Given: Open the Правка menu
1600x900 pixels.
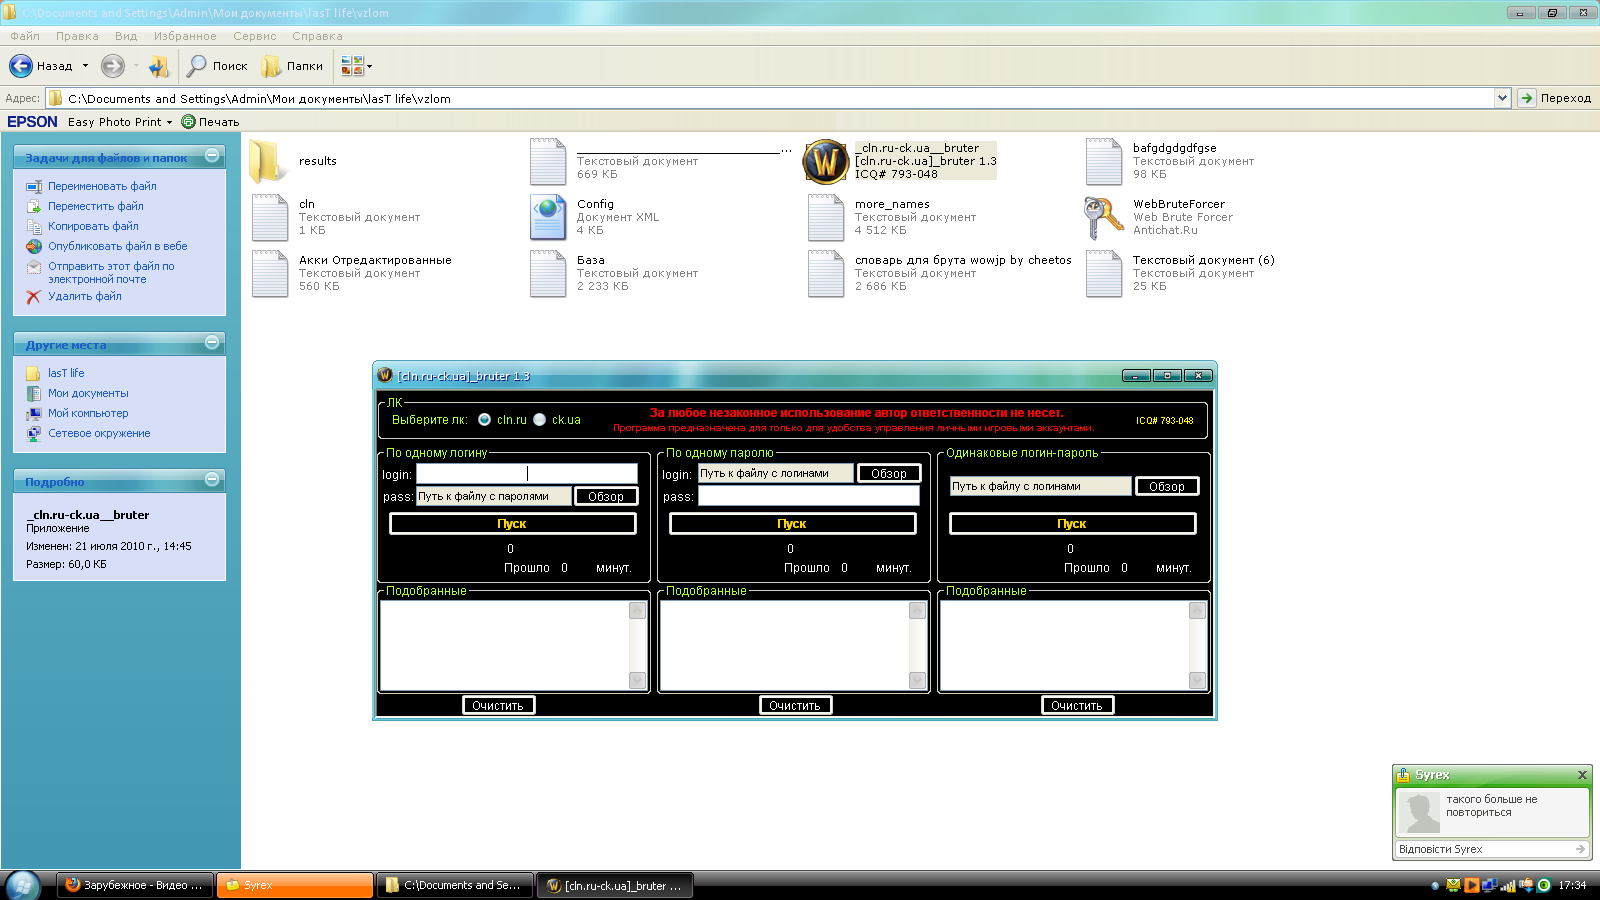Looking at the screenshot, I should pyautogui.click(x=77, y=36).
